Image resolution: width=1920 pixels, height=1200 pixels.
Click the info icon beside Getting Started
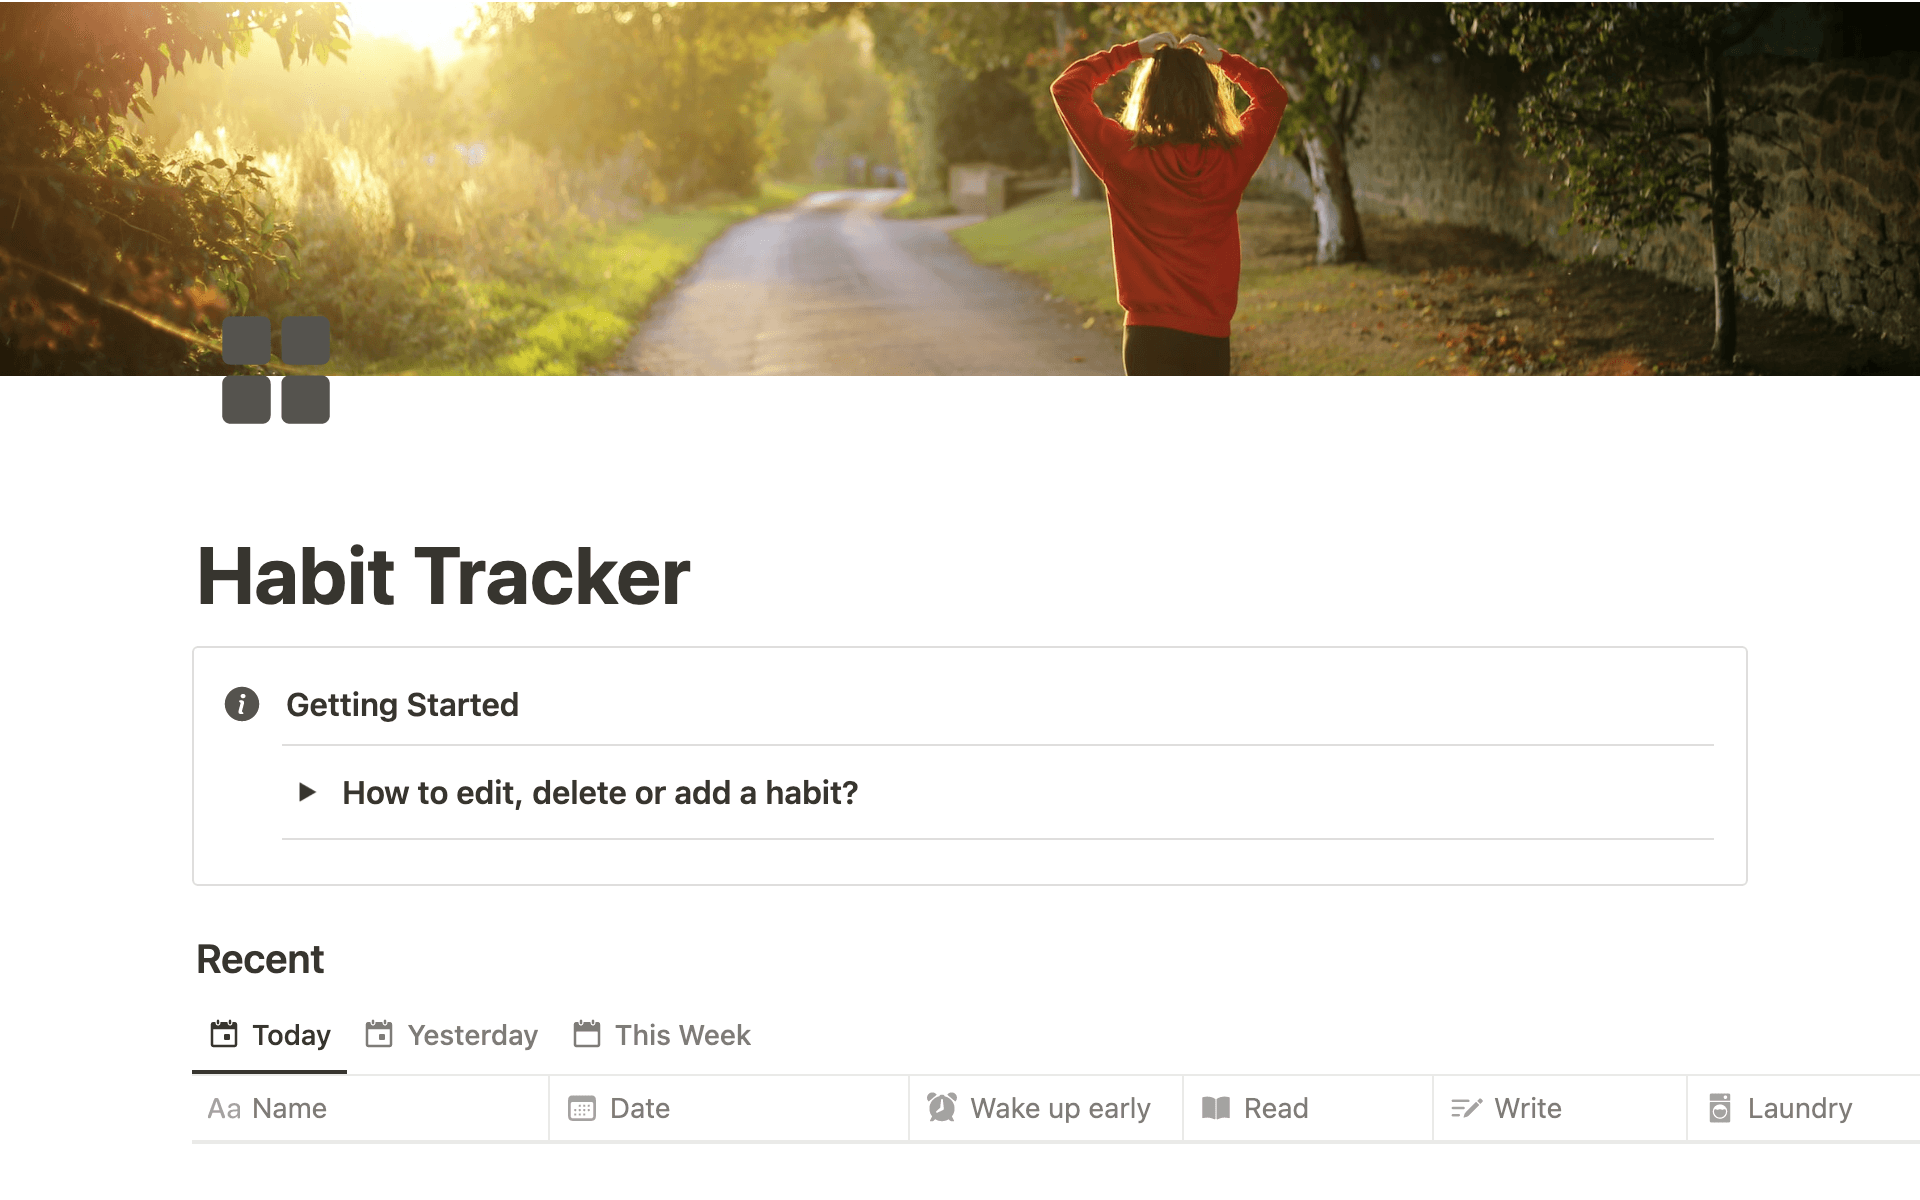[x=242, y=704]
